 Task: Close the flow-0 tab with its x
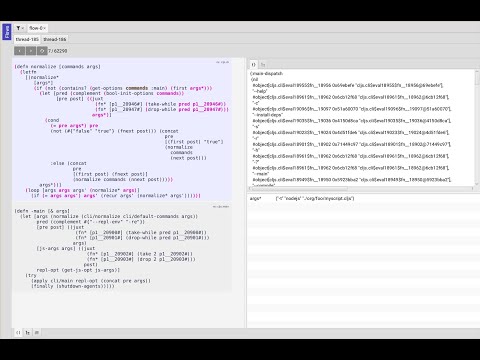(x=45, y=28)
